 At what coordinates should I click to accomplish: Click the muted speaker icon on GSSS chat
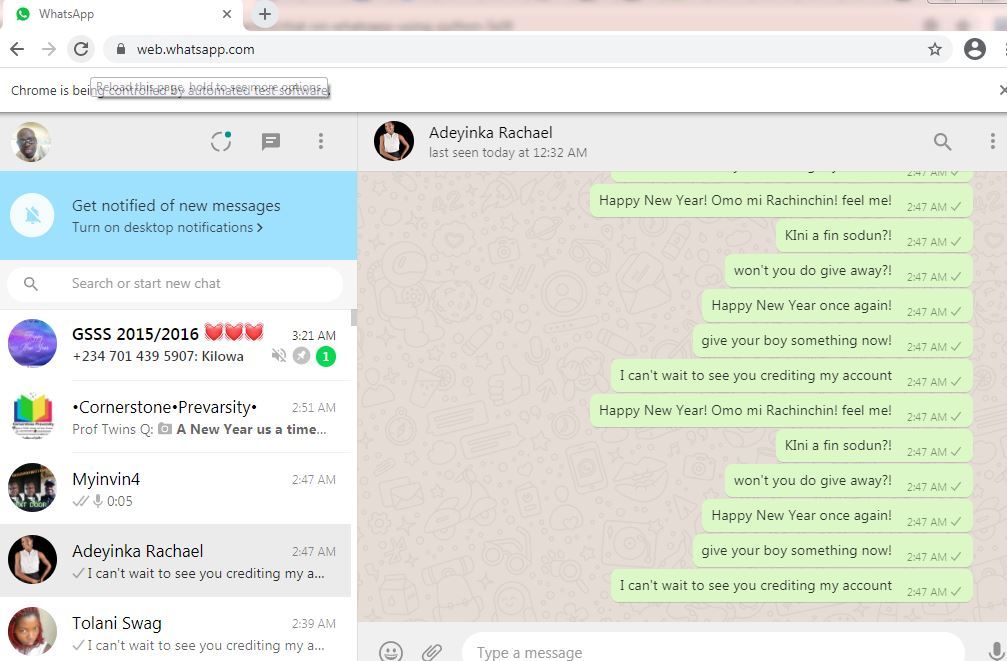(279, 355)
